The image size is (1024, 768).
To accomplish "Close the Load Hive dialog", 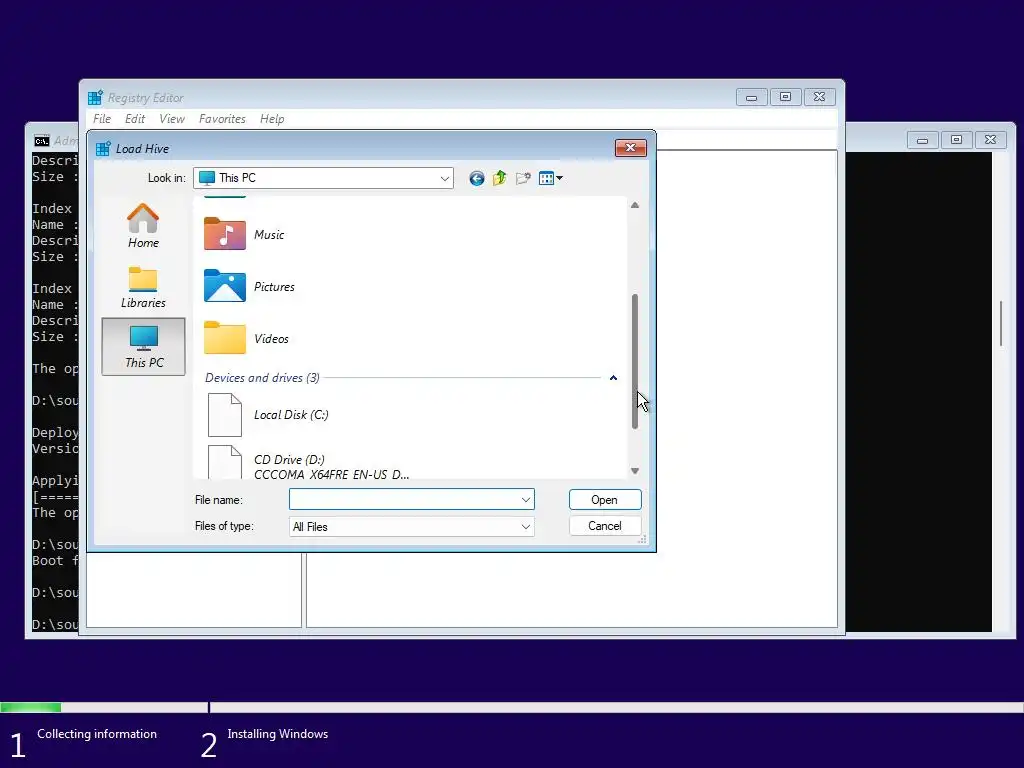I will click(630, 148).
